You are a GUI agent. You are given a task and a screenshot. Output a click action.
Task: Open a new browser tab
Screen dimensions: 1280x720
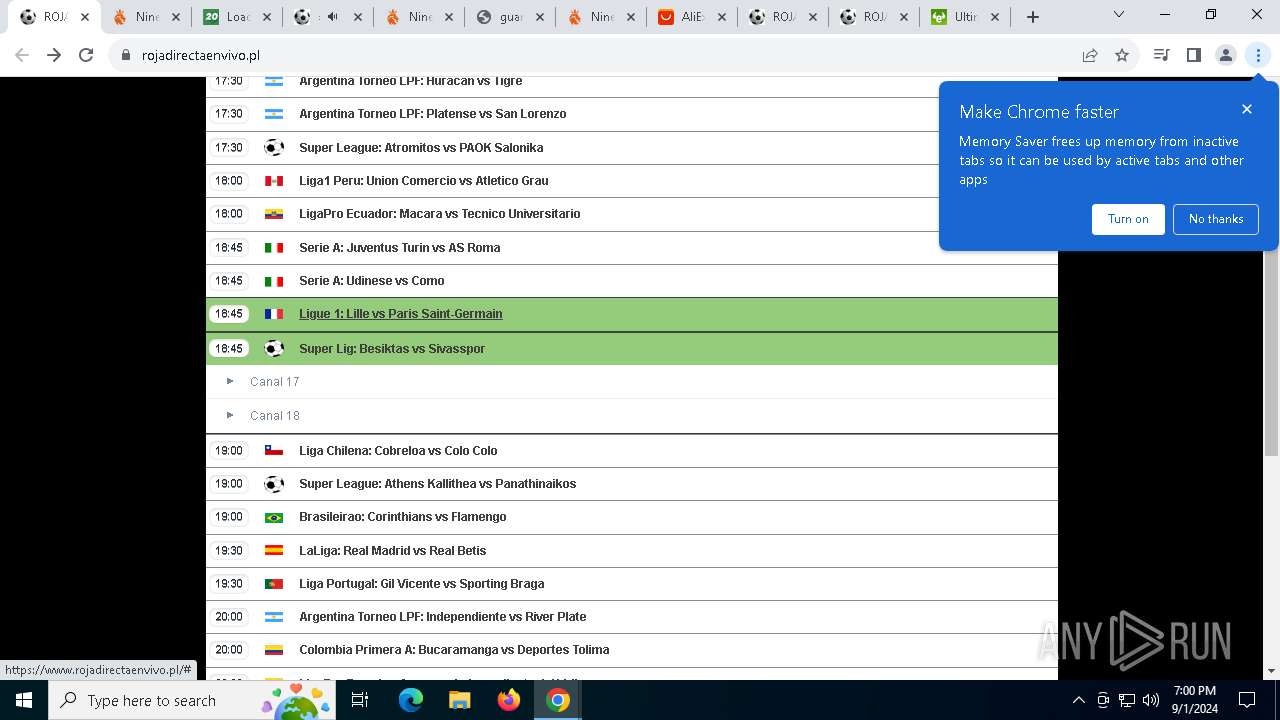[1033, 17]
